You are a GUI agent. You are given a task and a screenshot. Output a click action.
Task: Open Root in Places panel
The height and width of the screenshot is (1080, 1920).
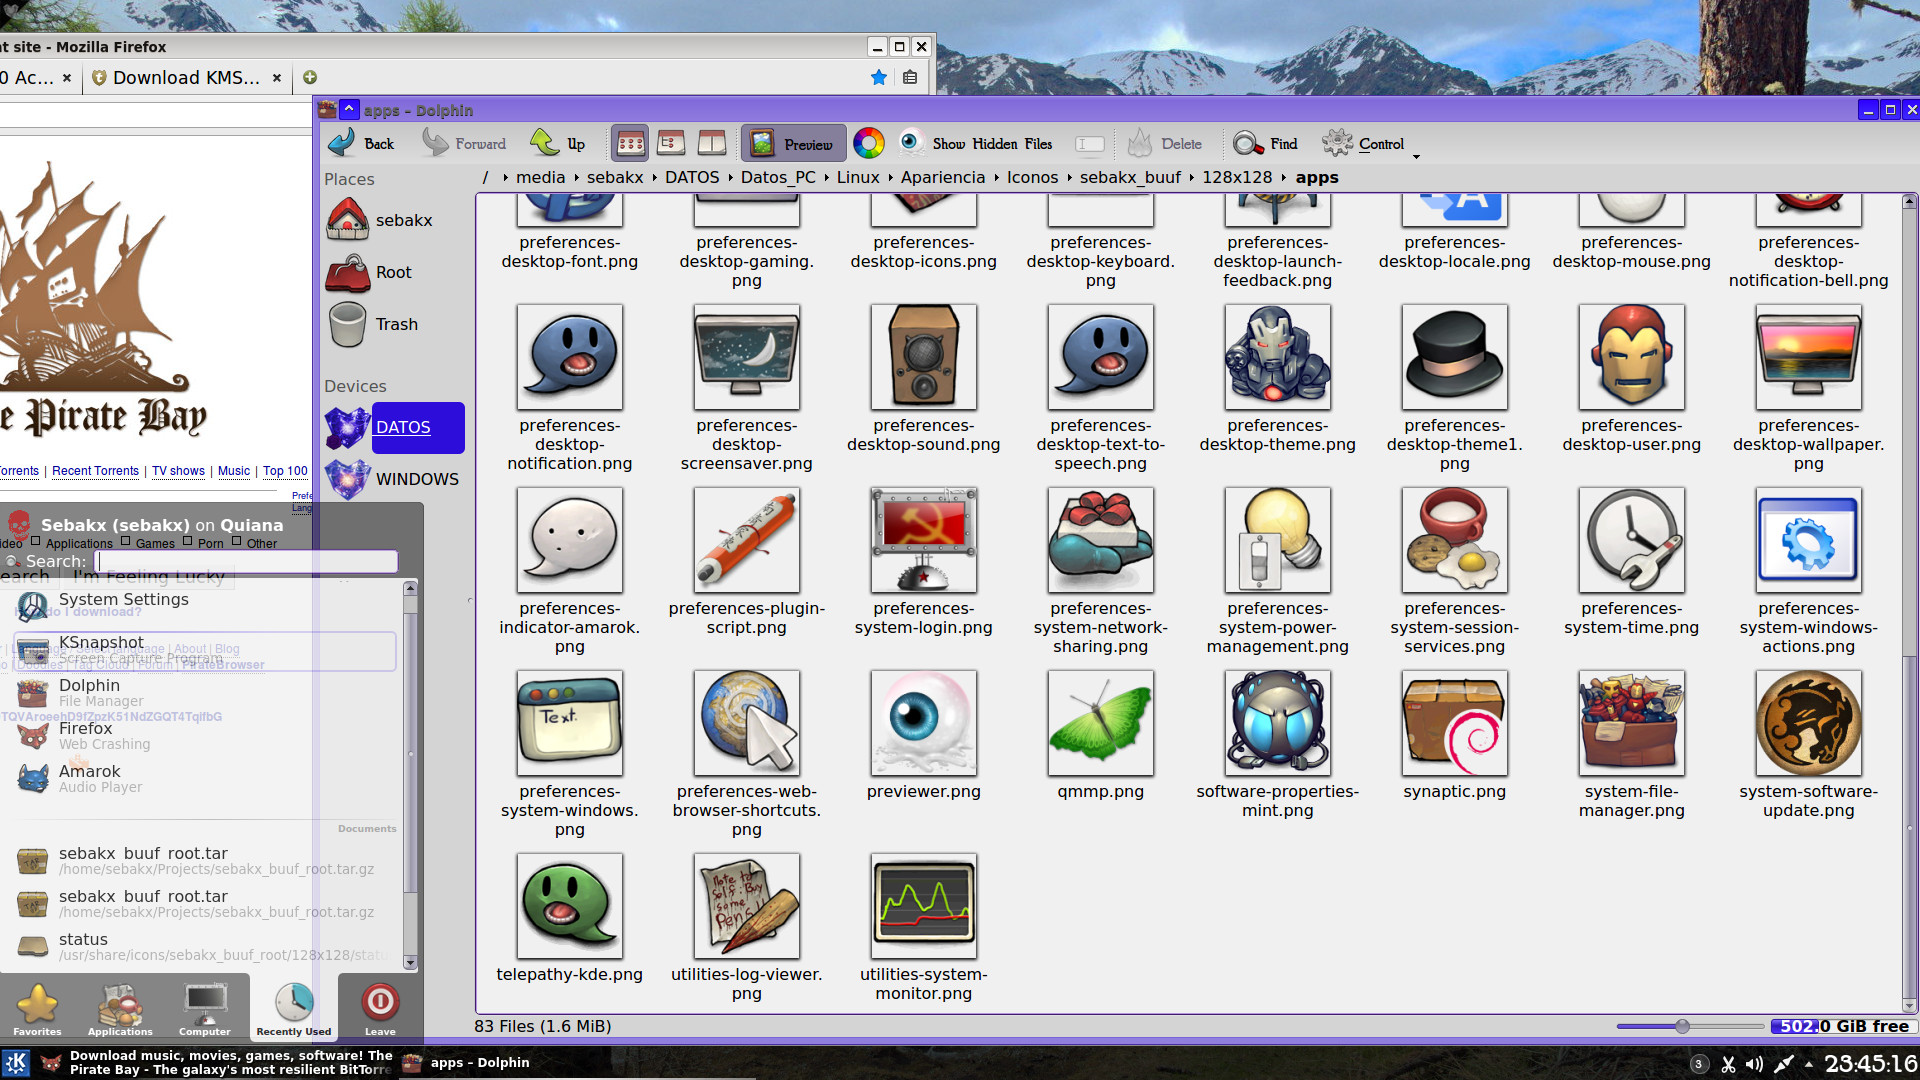coord(394,272)
